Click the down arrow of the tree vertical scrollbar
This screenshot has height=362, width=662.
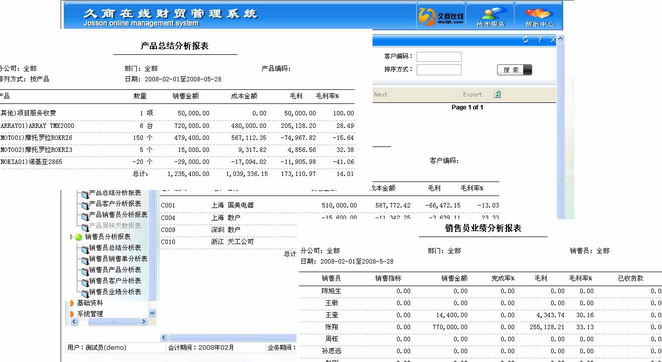tap(152, 313)
